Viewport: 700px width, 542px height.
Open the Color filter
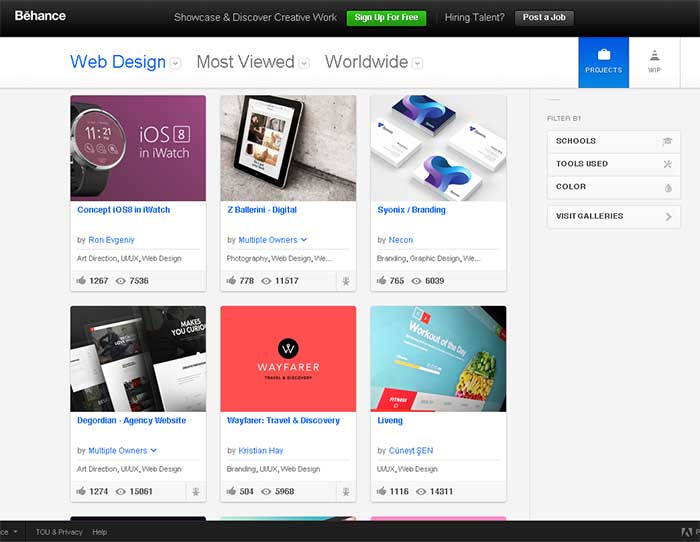[x=614, y=187]
